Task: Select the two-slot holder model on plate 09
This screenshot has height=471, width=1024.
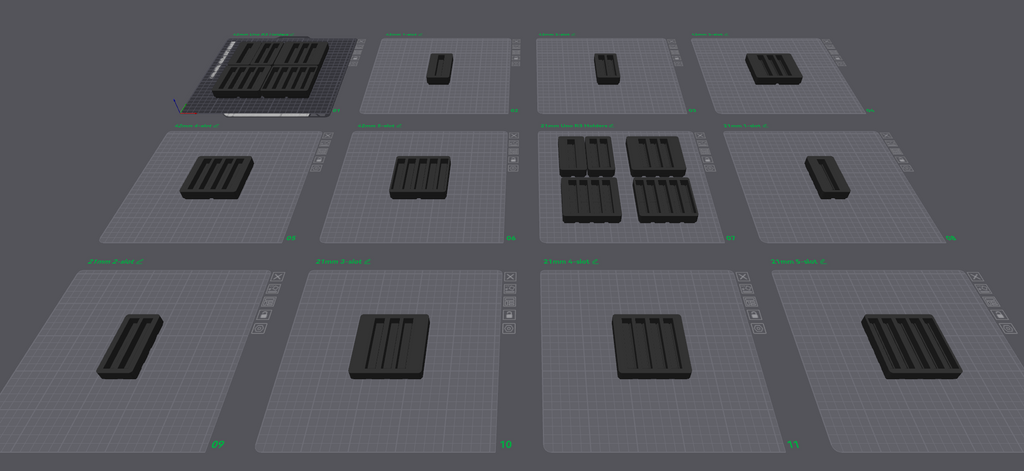Action: pyautogui.click(x=130, y=346)
